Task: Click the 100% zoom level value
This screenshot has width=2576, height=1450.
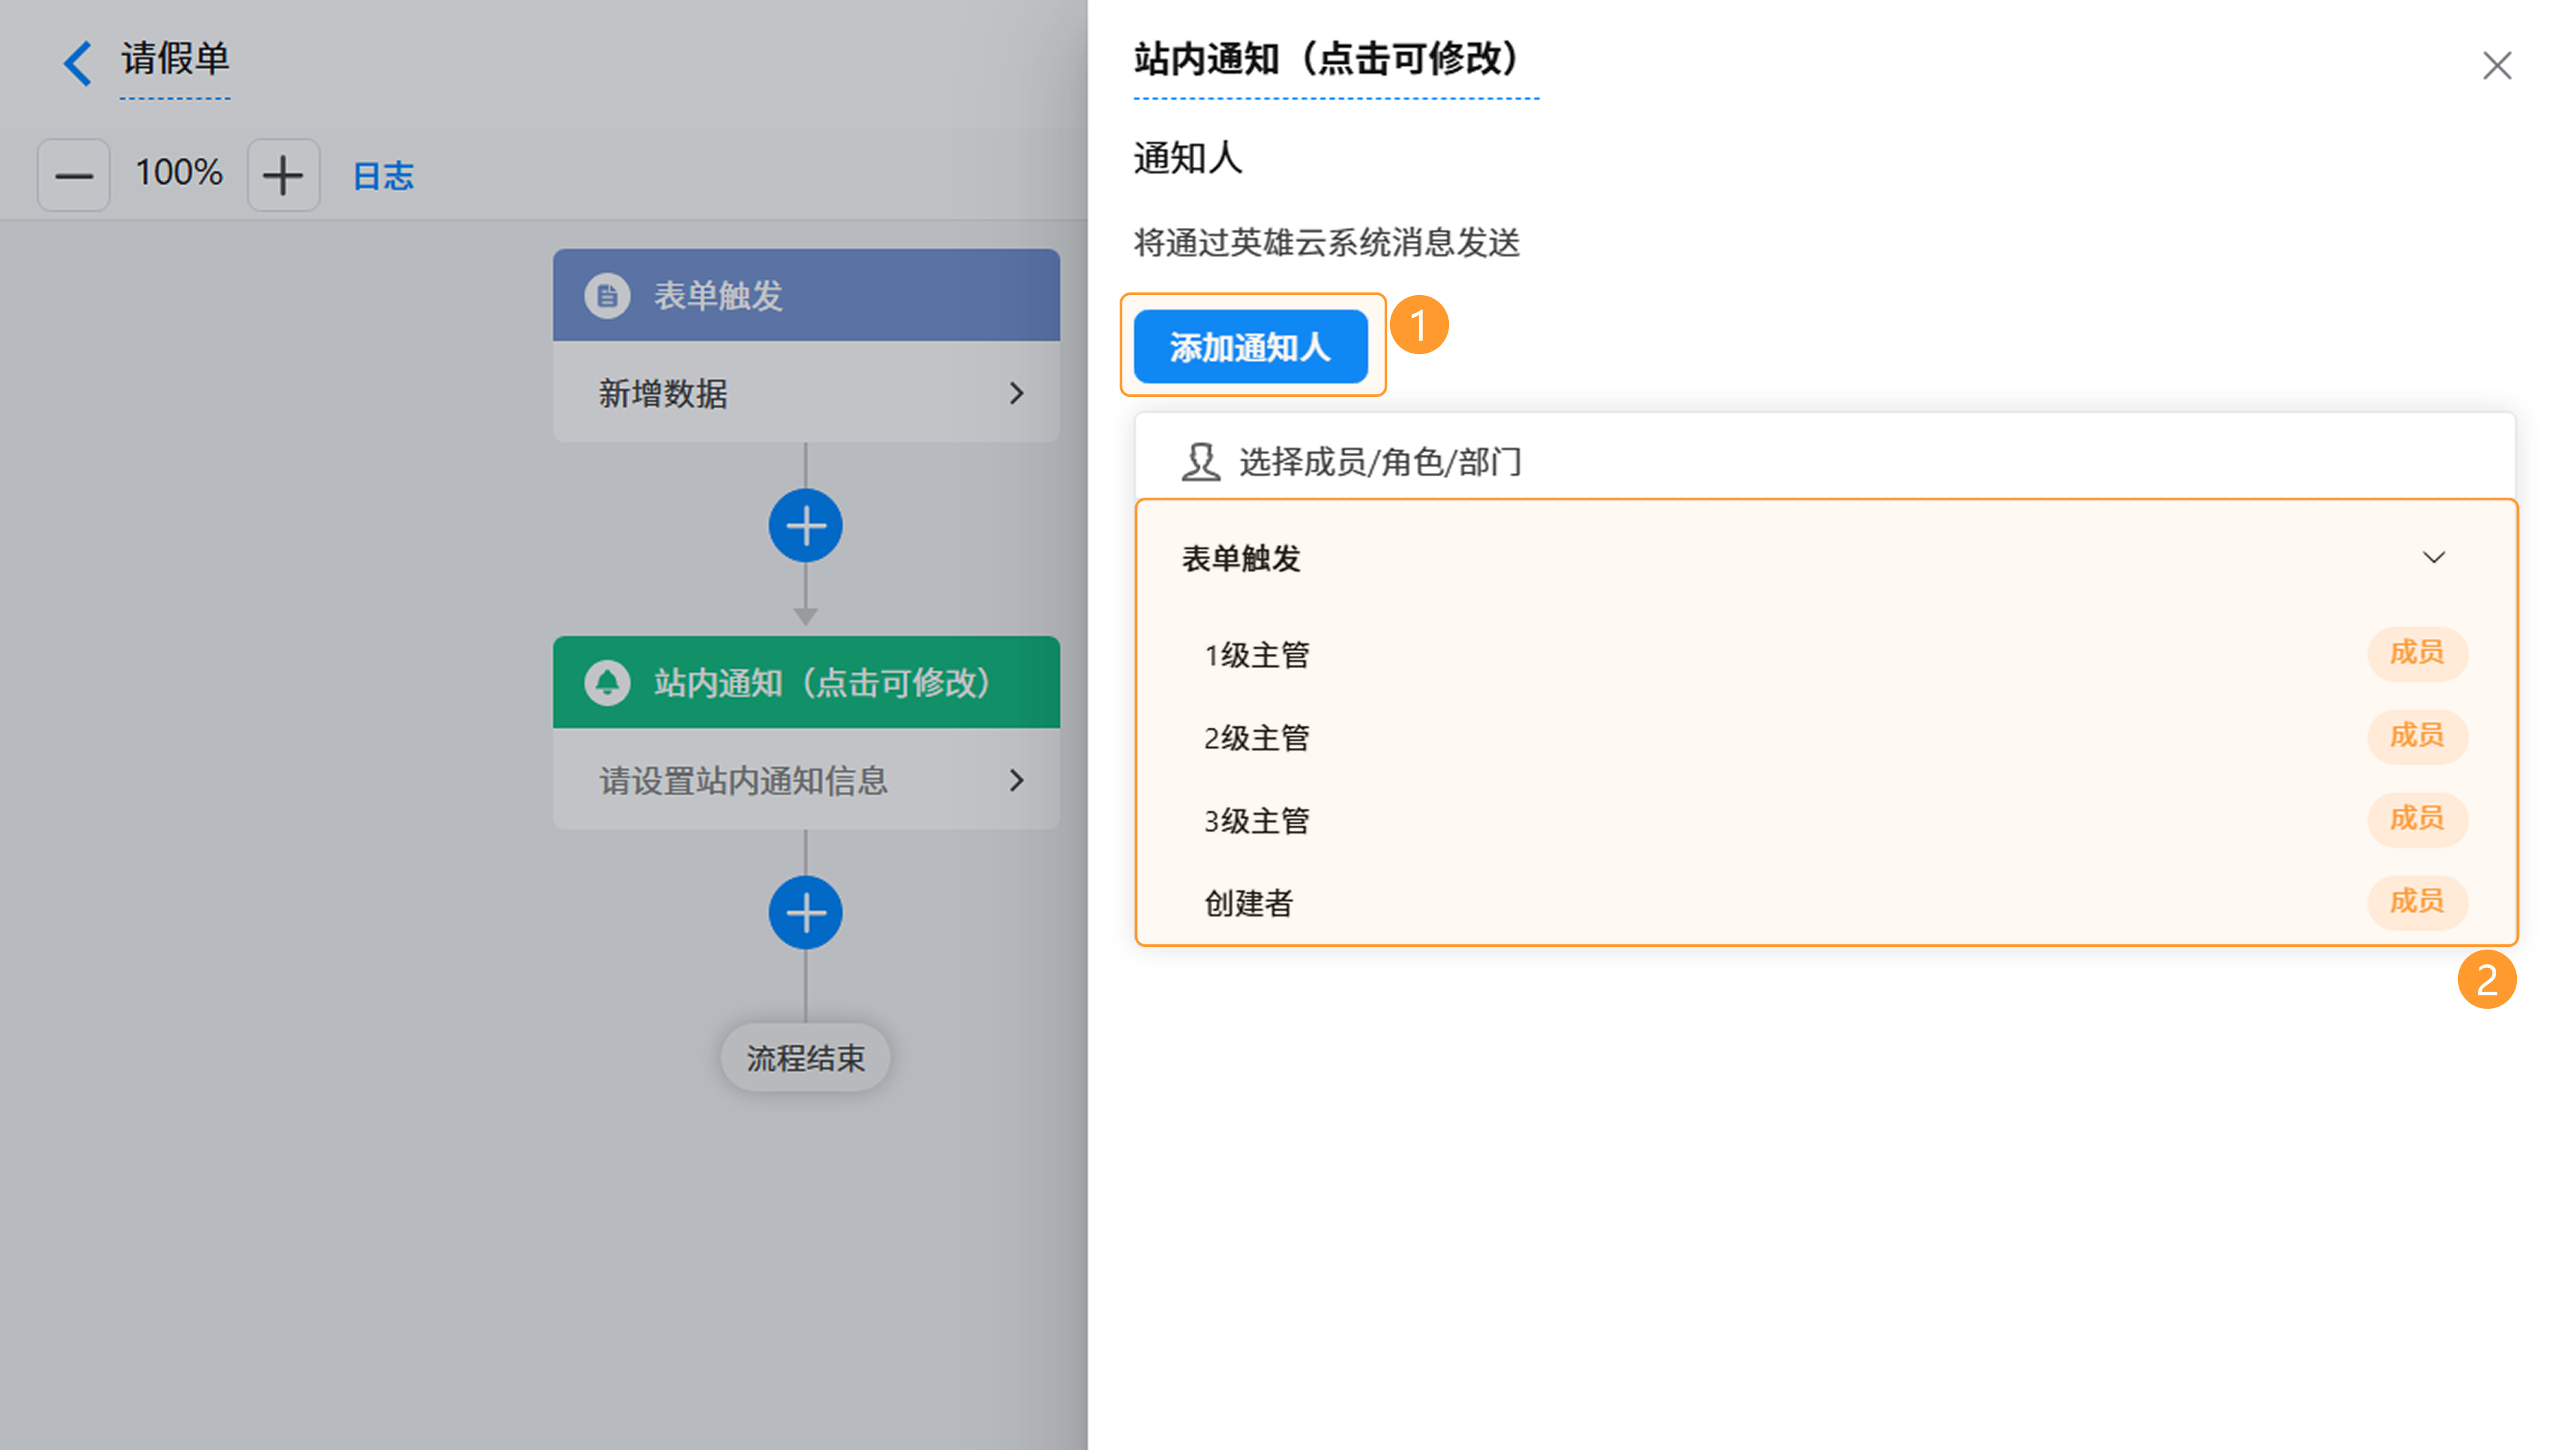Action: pyautogui.click(x=179, y=173)
